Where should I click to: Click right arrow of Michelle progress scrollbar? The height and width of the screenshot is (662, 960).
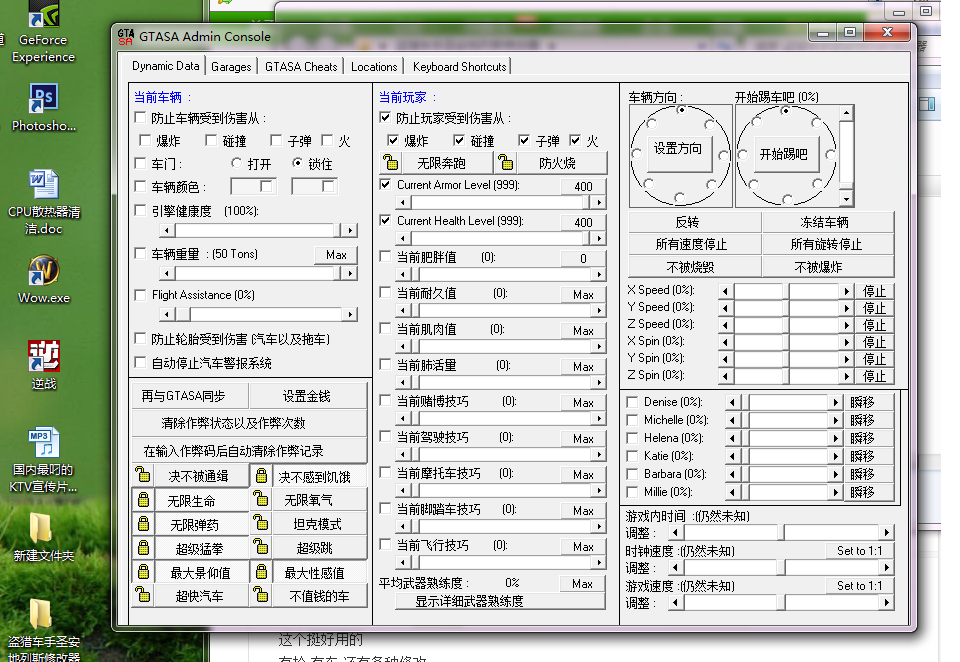(836, 421)
